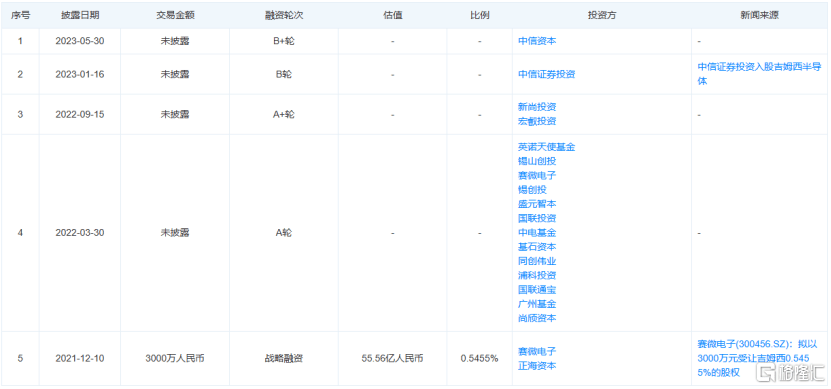This screenshot has height=389, width=831.
Task: Open the 广州基金 investor link
Action: coord(537,304)
